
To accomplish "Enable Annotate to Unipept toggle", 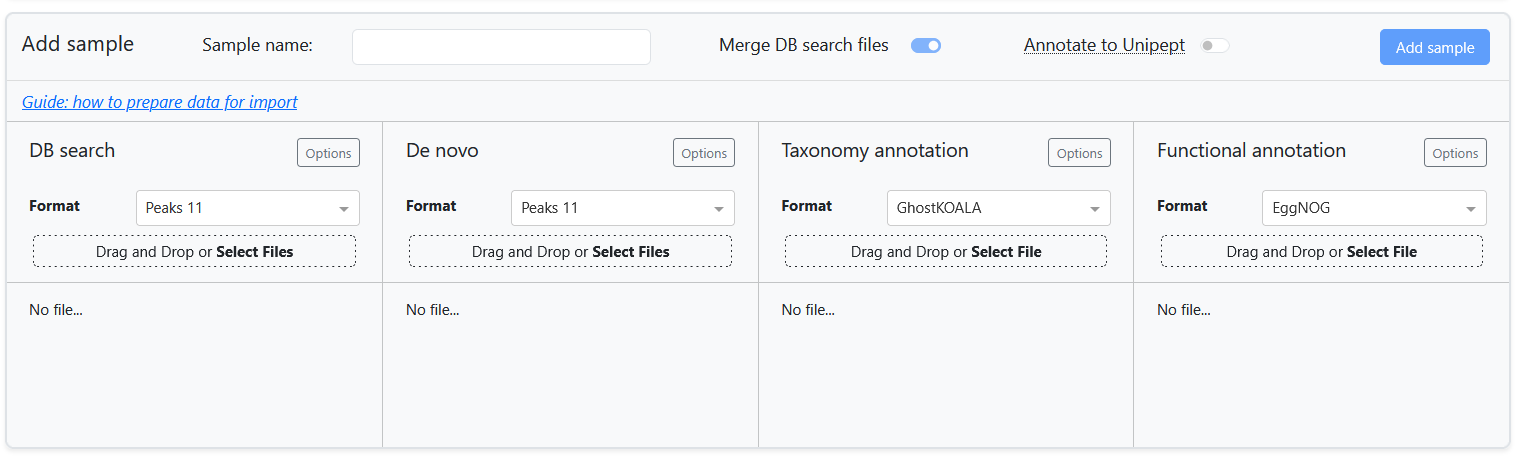I will (1215, 46).
